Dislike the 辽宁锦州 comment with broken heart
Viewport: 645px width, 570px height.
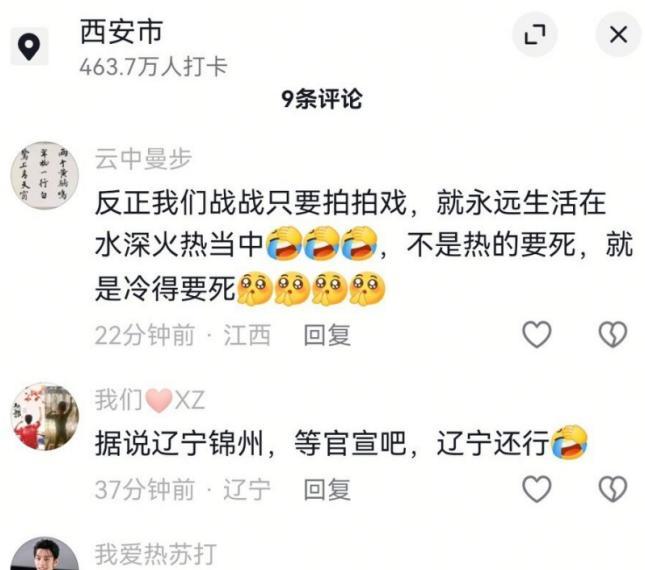coord(613,489)
